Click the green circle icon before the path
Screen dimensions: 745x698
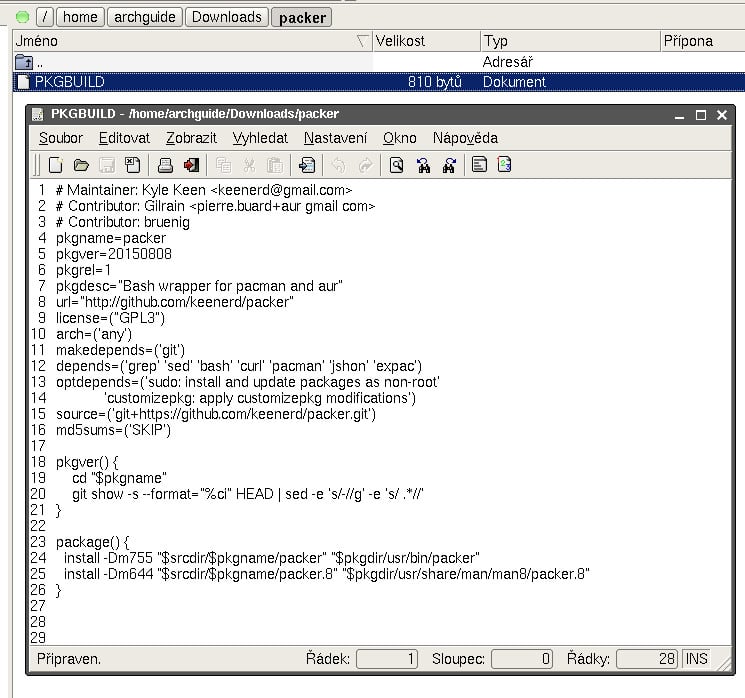(x=22, y=18)
